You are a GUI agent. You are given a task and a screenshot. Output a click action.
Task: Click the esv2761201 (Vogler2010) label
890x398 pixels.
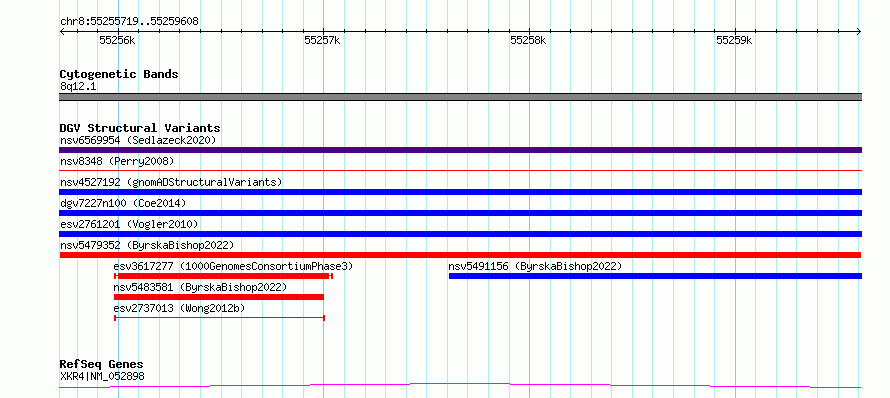129,224
